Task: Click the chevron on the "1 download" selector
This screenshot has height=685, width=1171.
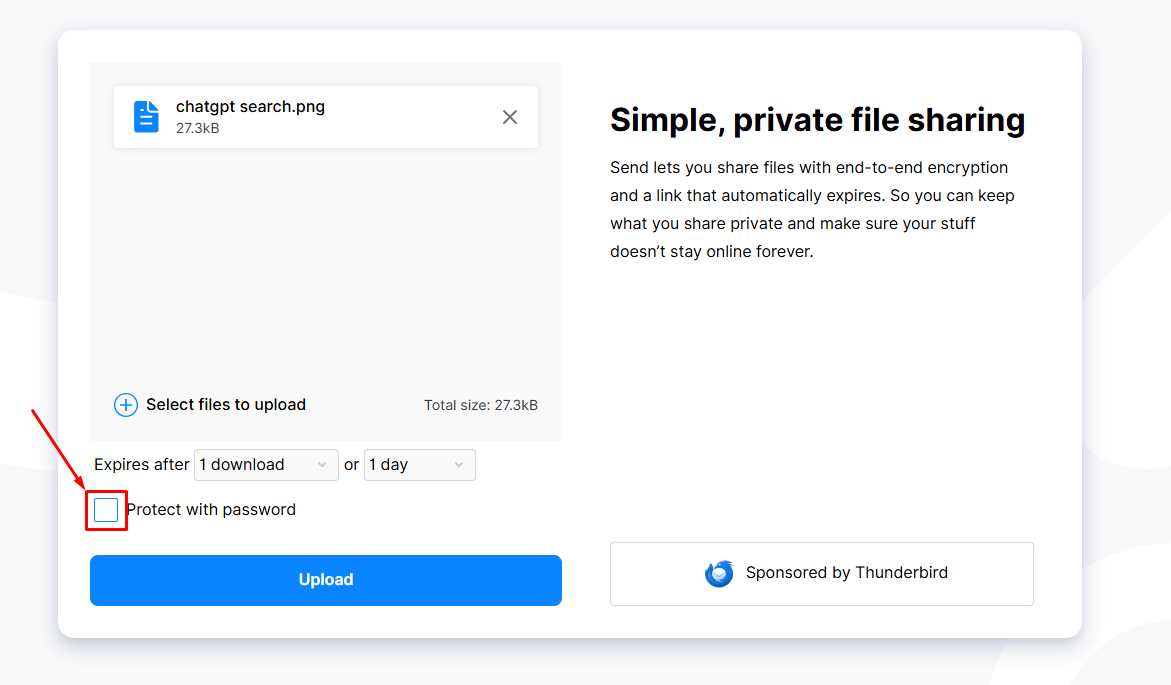Action: [322, 464]
